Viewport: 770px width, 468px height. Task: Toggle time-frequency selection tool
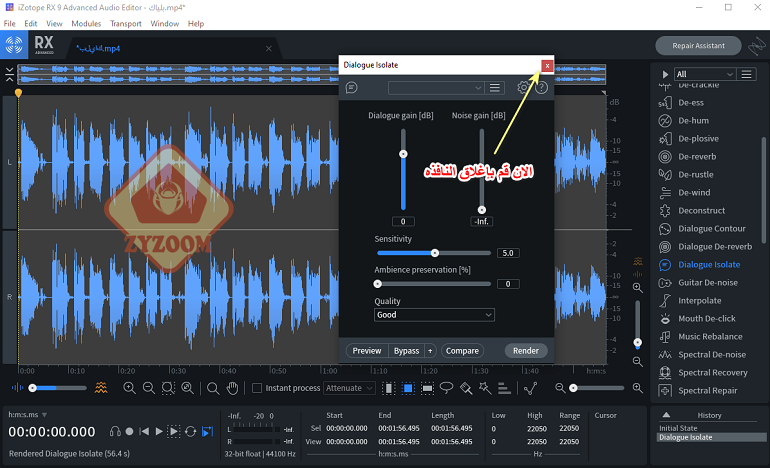408,388
